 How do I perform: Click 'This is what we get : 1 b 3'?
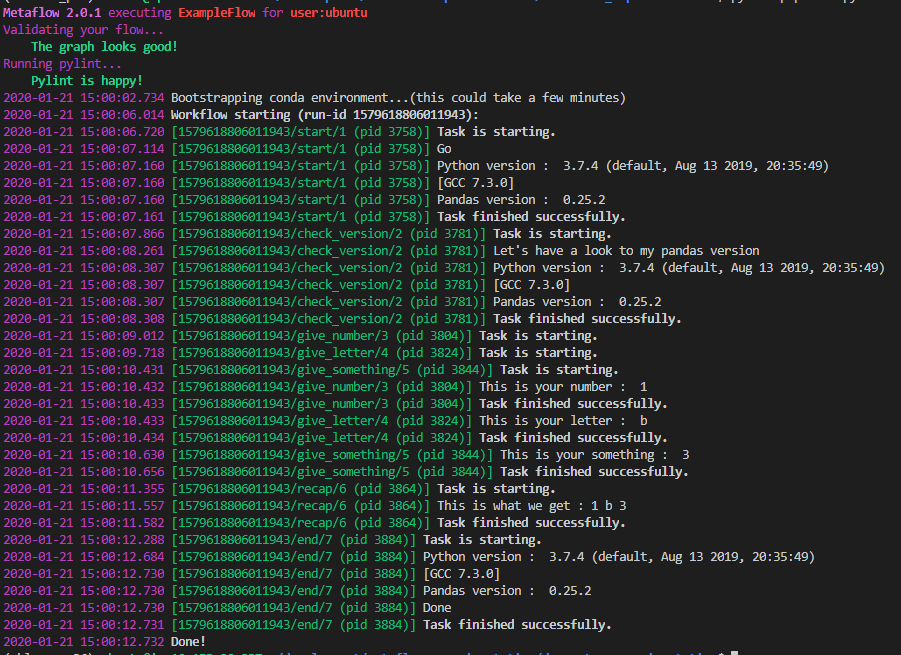click(x=532, y=506)
